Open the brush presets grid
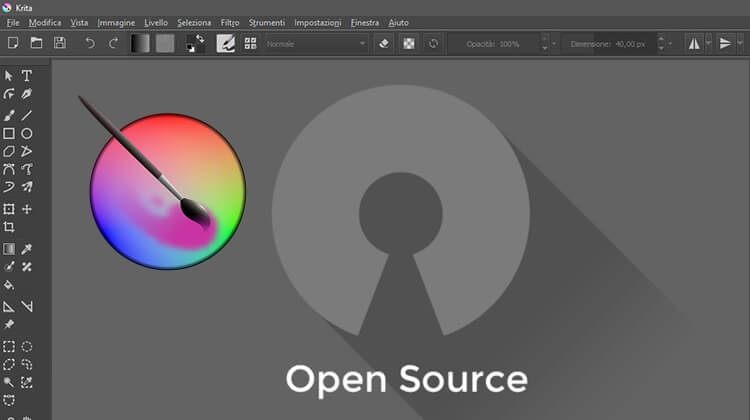 pyautogui.click(x=251, y=44)
